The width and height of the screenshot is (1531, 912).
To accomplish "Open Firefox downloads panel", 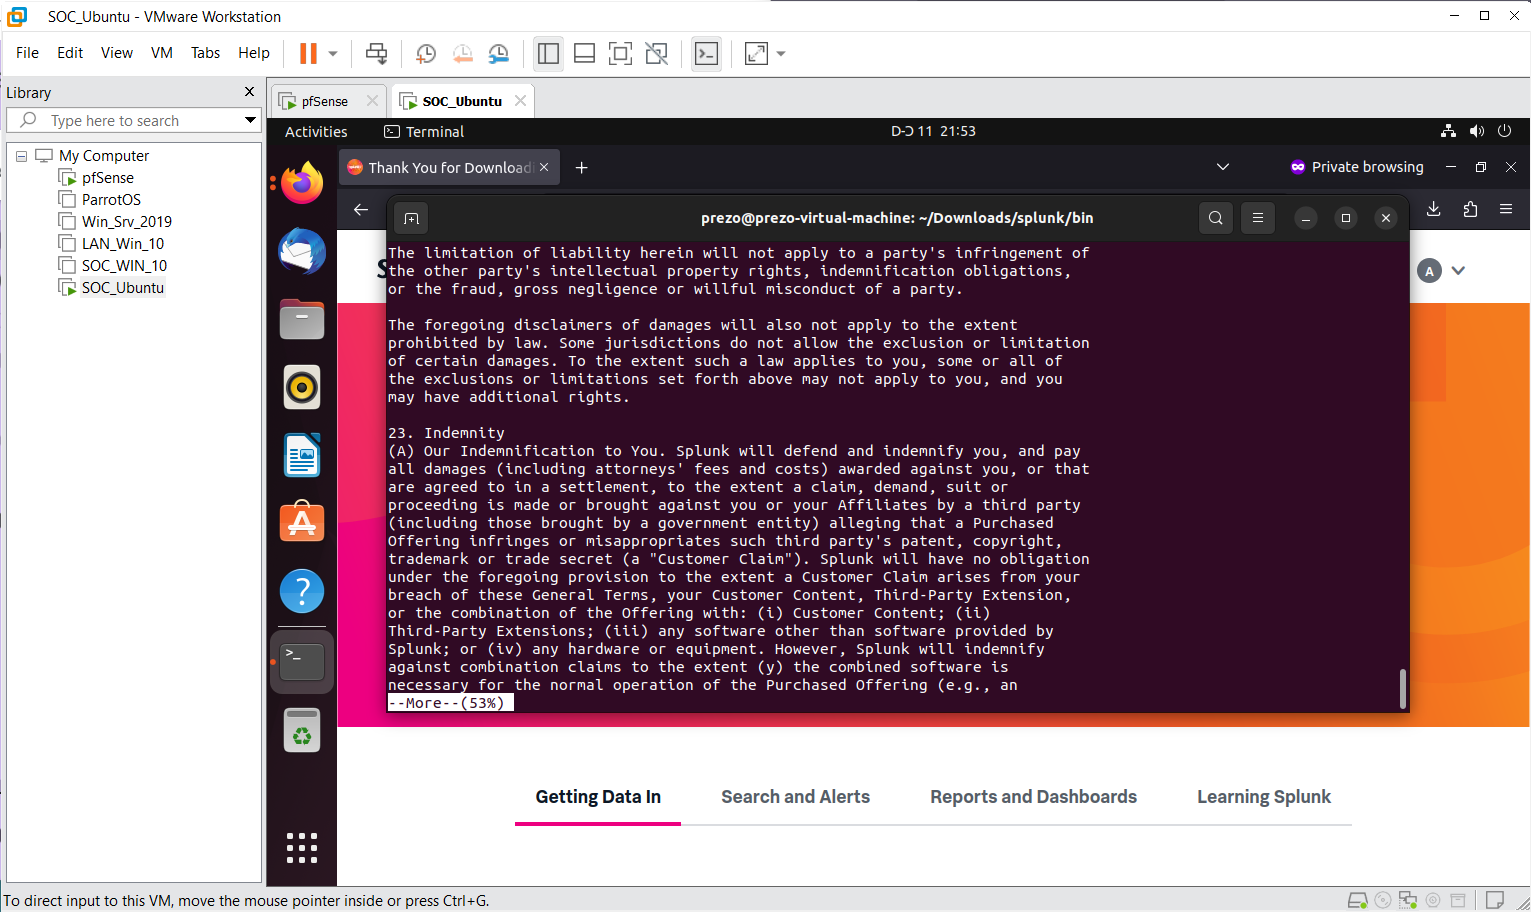I will click(1433, 209).
